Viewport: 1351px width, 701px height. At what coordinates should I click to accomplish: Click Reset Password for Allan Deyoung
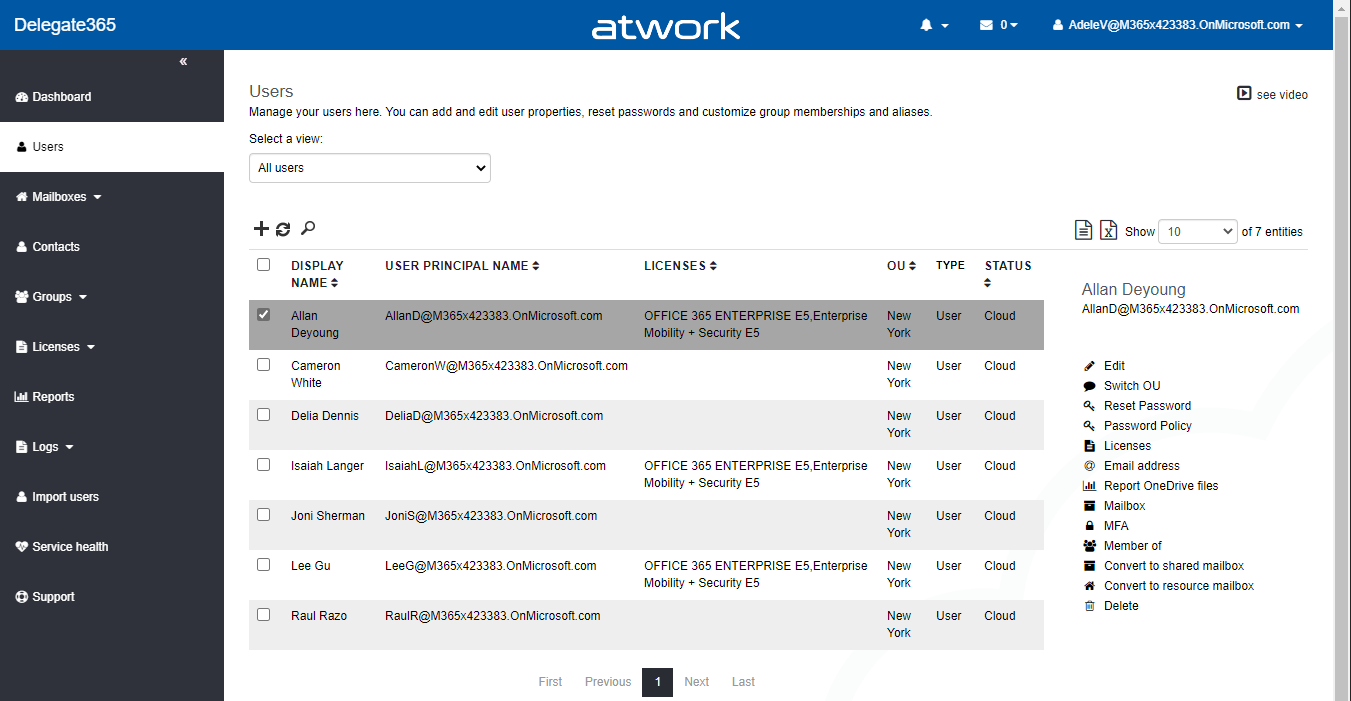tap(1147, 406)
